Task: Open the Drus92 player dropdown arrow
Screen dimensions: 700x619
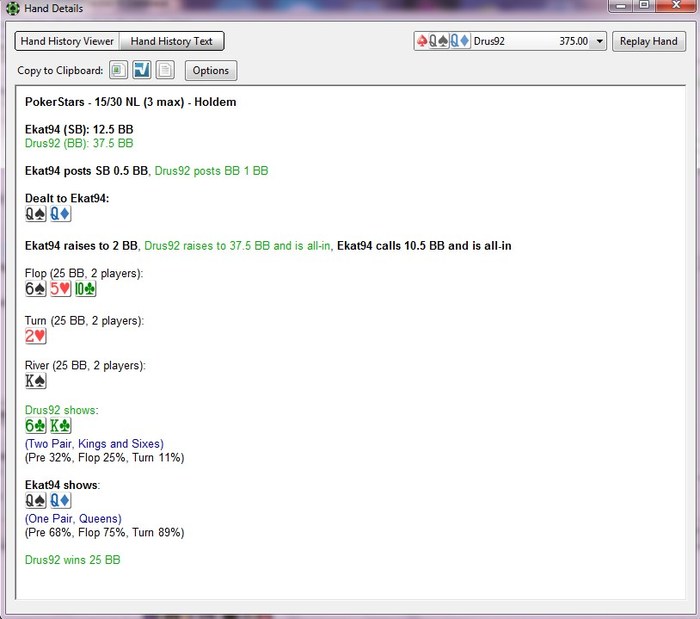Action: pyautogui.click(x=600, y=42)
